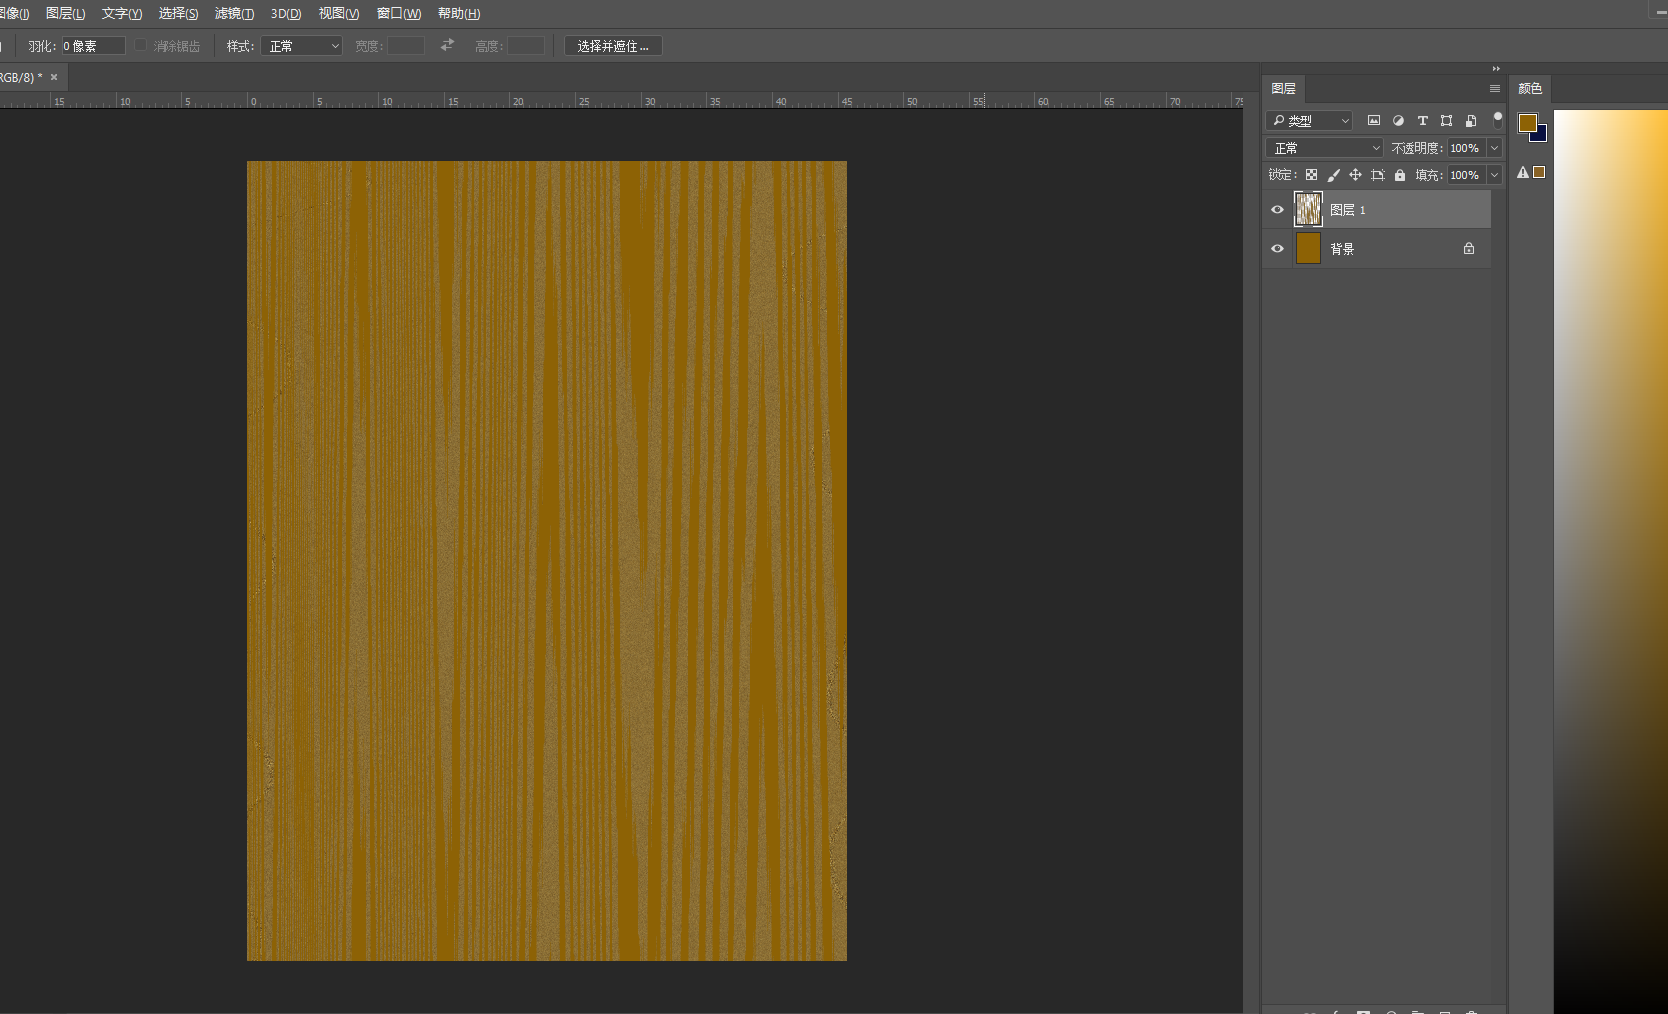The height and width of the screenshot is (1014, 1668).
Task: Filter layers by type (T) icon
Action: (1422, 120)
